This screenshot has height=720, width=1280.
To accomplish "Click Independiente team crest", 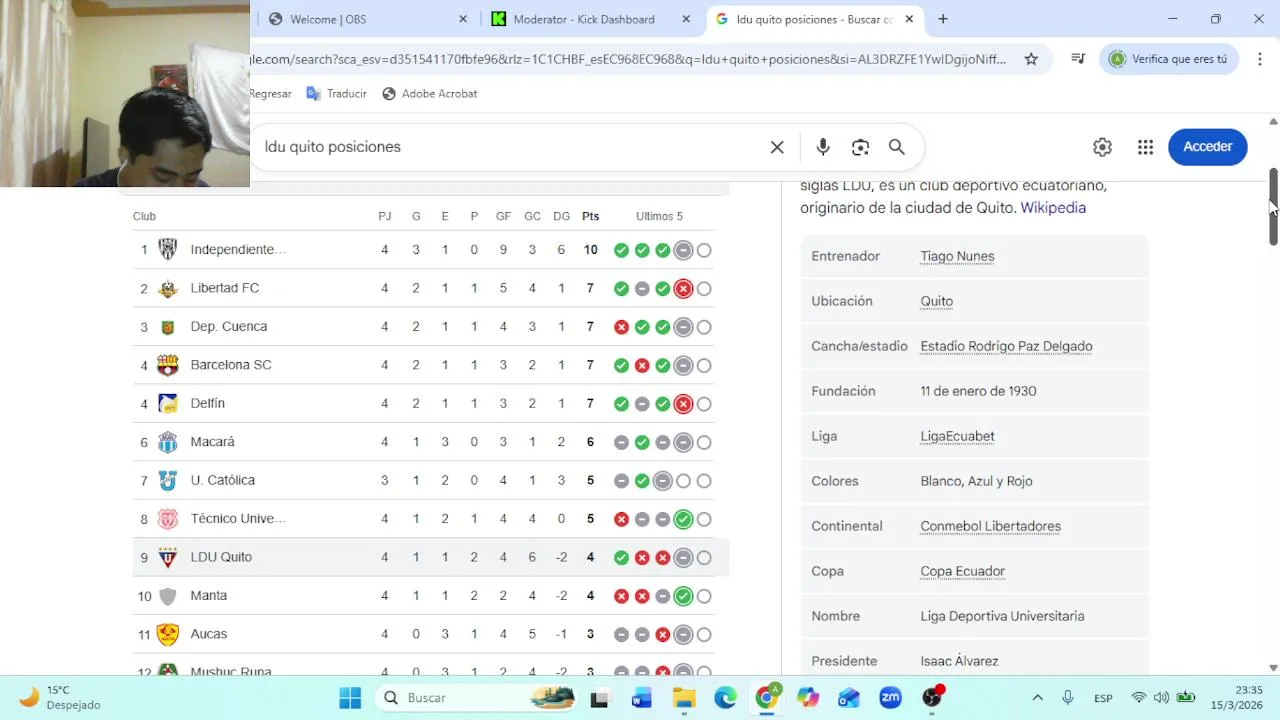I will tap(168, 250).
